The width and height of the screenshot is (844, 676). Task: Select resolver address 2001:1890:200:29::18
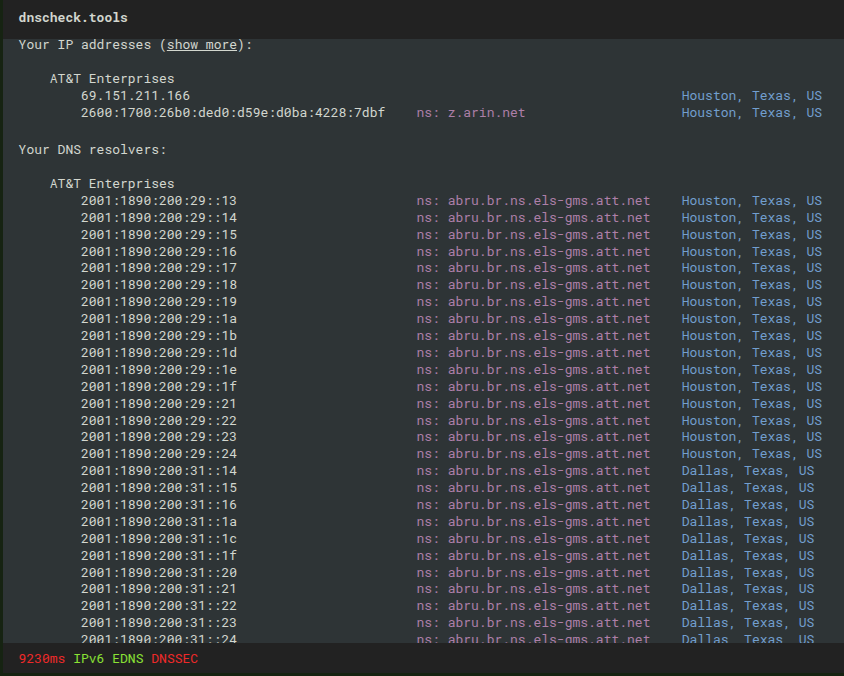coord(159,285)
